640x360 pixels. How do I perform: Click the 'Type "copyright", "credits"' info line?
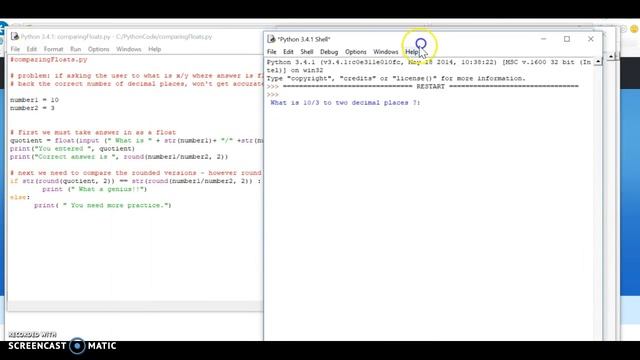click(x=396, y=78)
